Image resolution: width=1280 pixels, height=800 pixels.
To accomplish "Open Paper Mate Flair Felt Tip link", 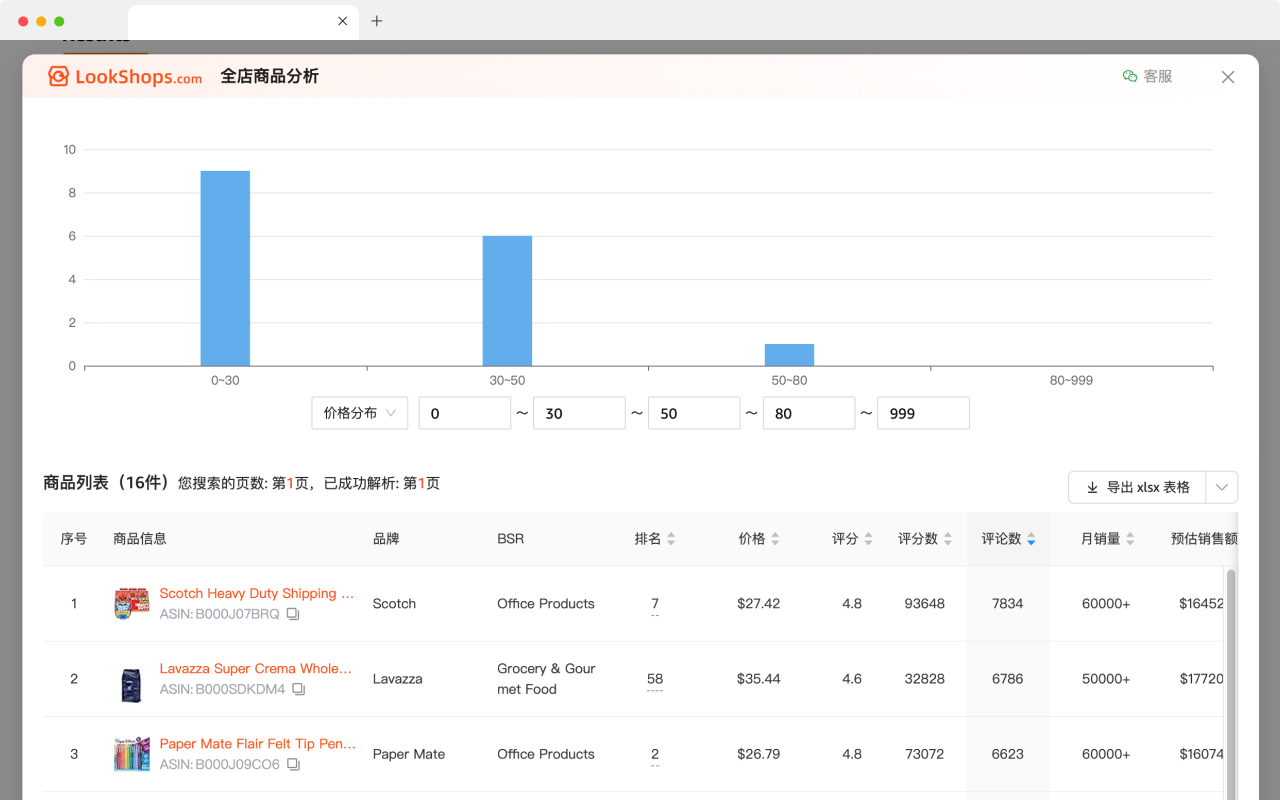I will coord(258,744).
